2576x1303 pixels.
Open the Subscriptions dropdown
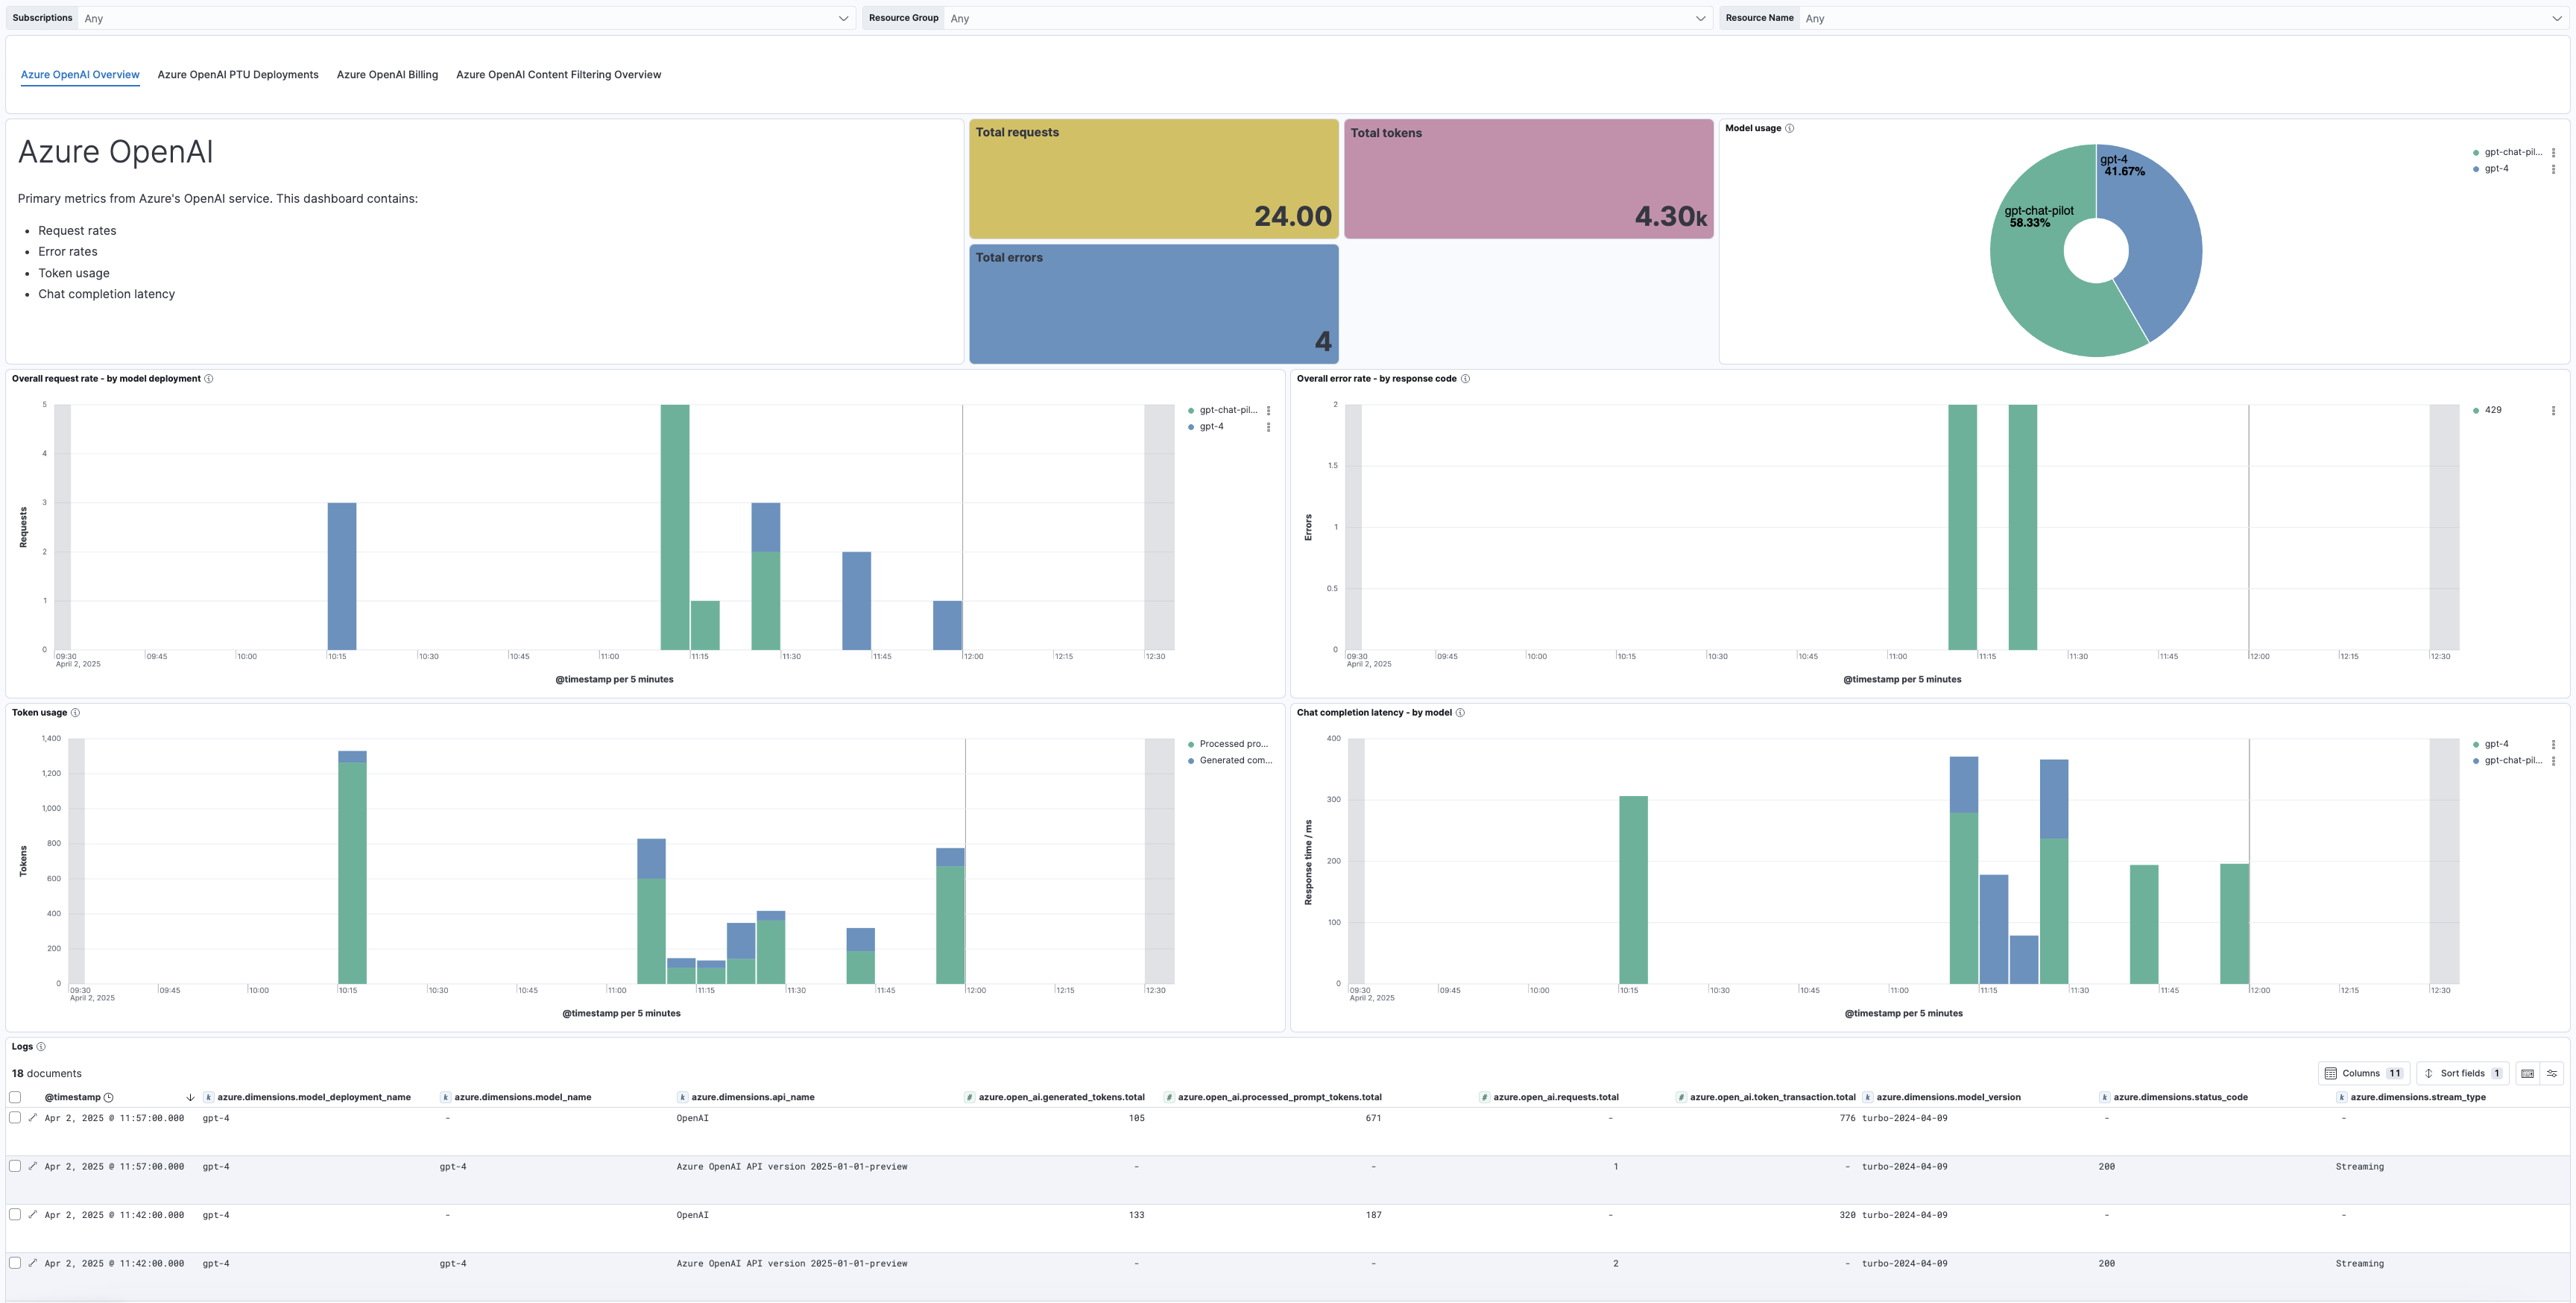tap(460, 17)
